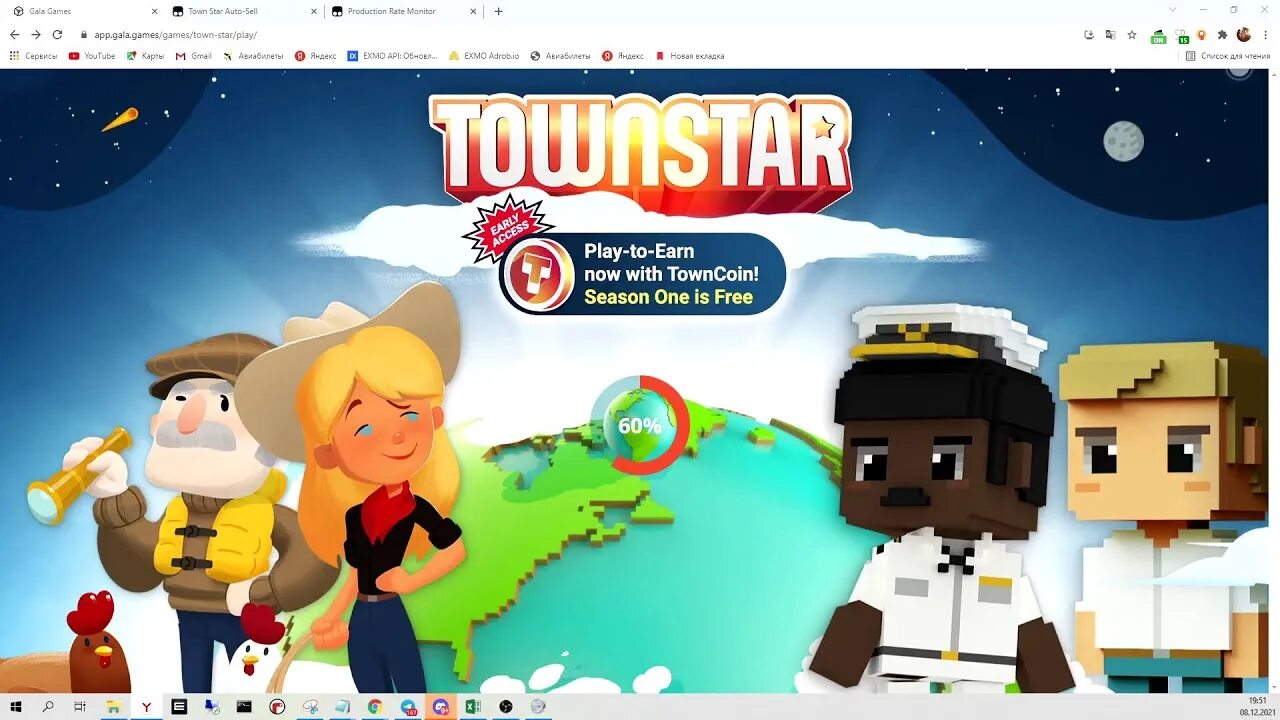Expand the tab search chevron
Viewport: 1280px width, 720px height.
[1173, 10]
